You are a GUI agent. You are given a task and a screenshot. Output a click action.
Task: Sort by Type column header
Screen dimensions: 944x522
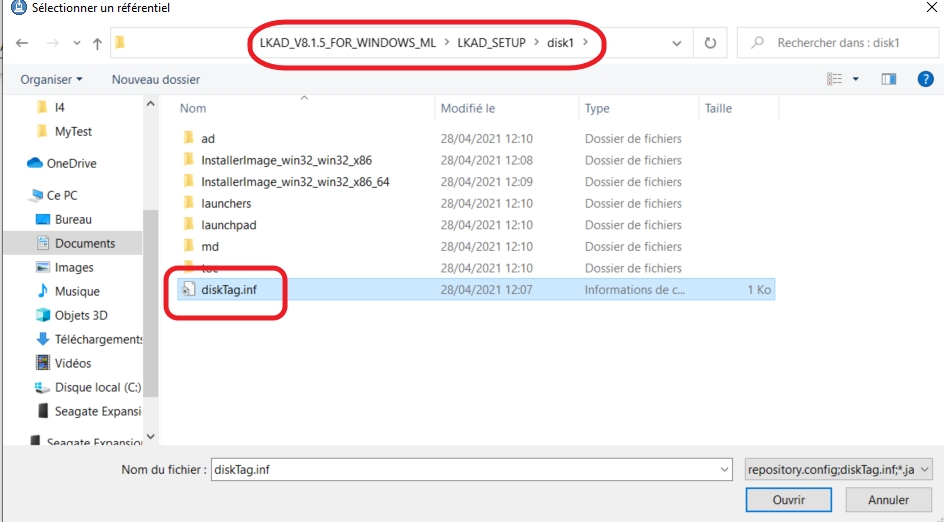point(597,108)
